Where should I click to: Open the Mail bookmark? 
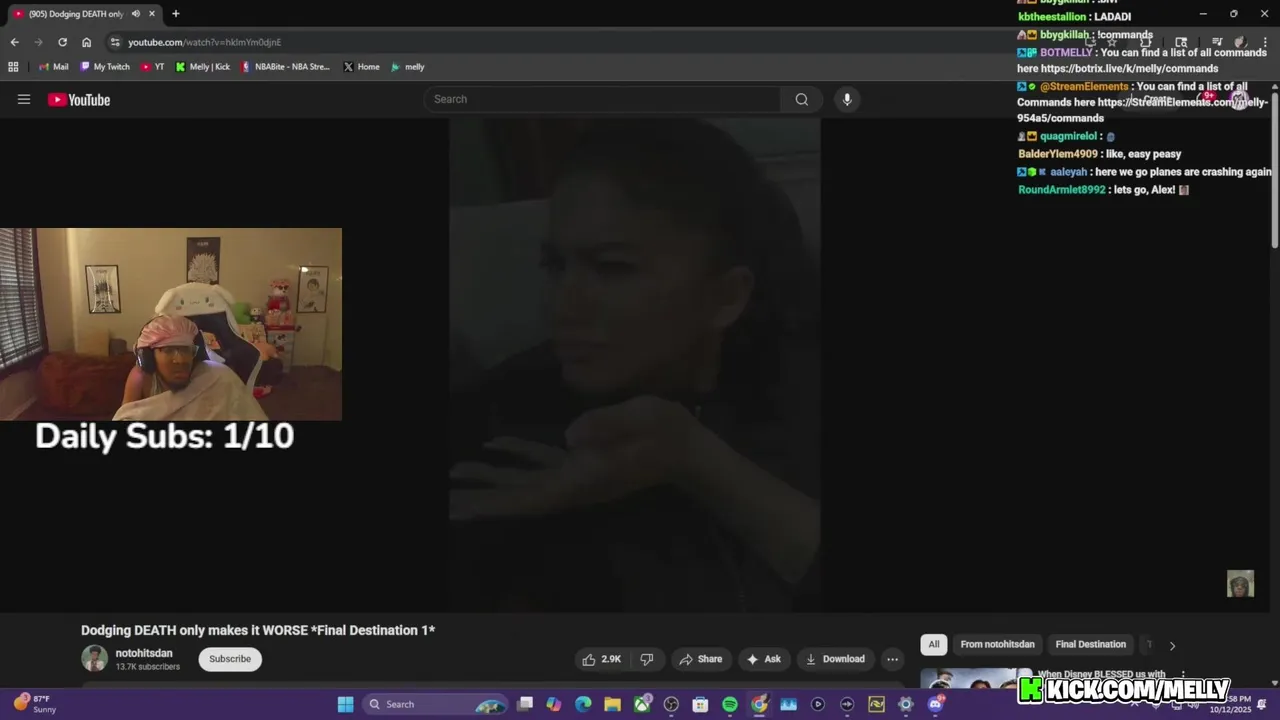(x=53, y=67)
